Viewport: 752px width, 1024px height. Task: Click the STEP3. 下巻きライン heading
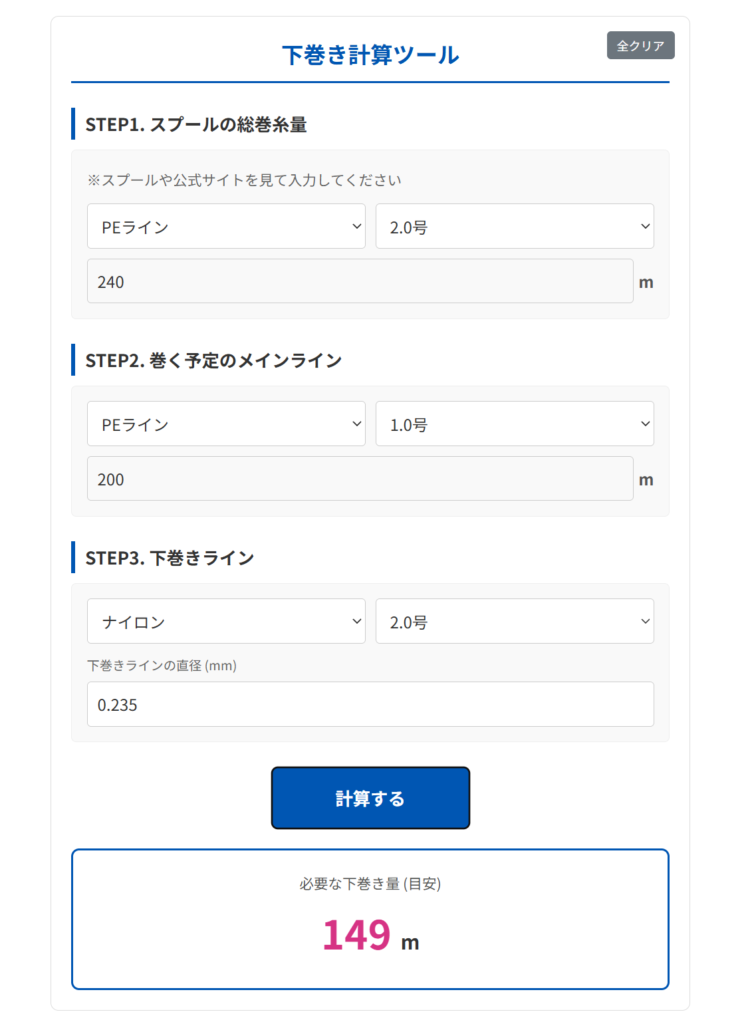(170, 558)
